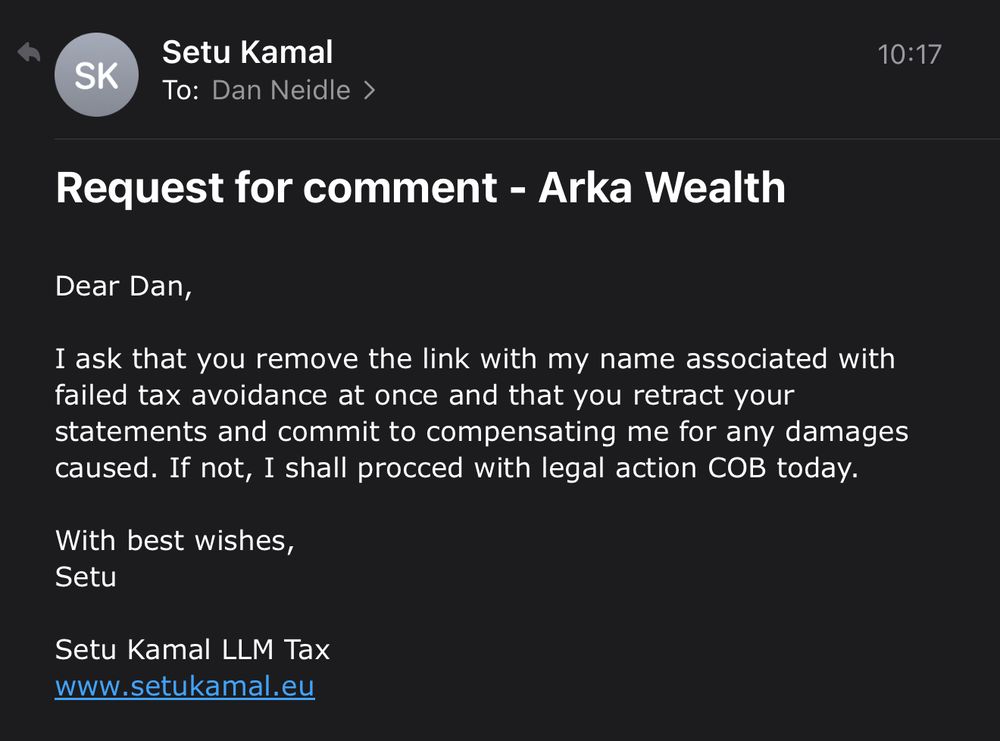Screen dimensions: 1000x741
Task: Tap the reply arrow icon
Action: [29, 52]
